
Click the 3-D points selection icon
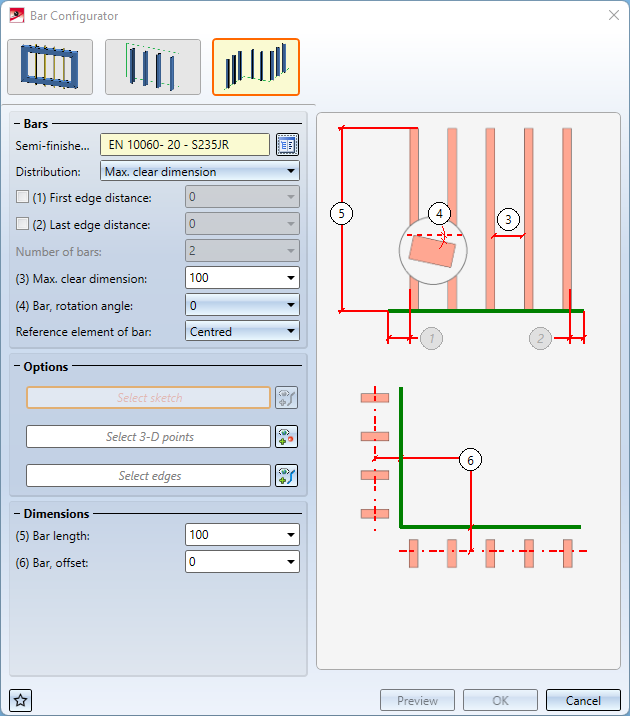tap(287, 437)
